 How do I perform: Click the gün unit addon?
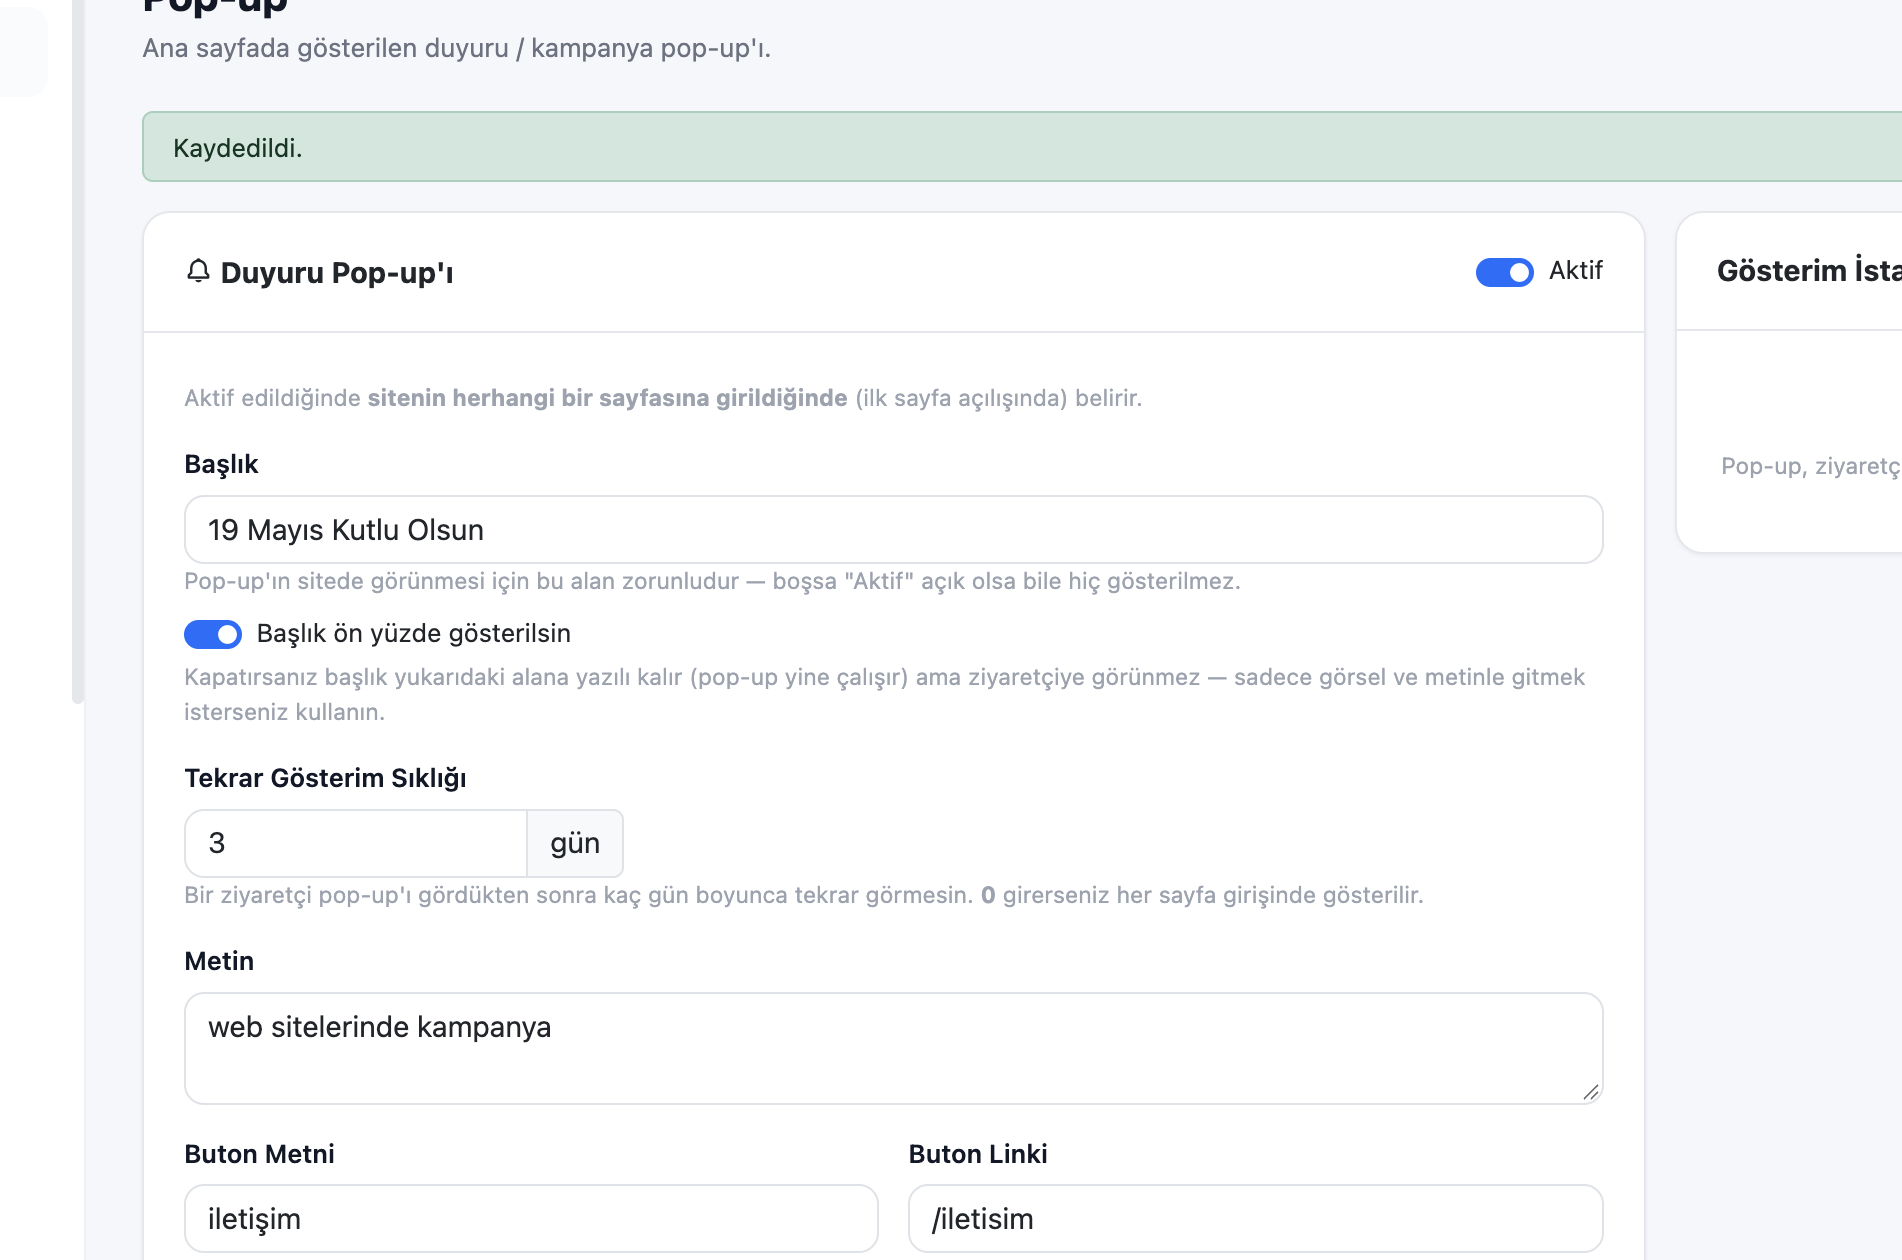click(x=575, y=843)
